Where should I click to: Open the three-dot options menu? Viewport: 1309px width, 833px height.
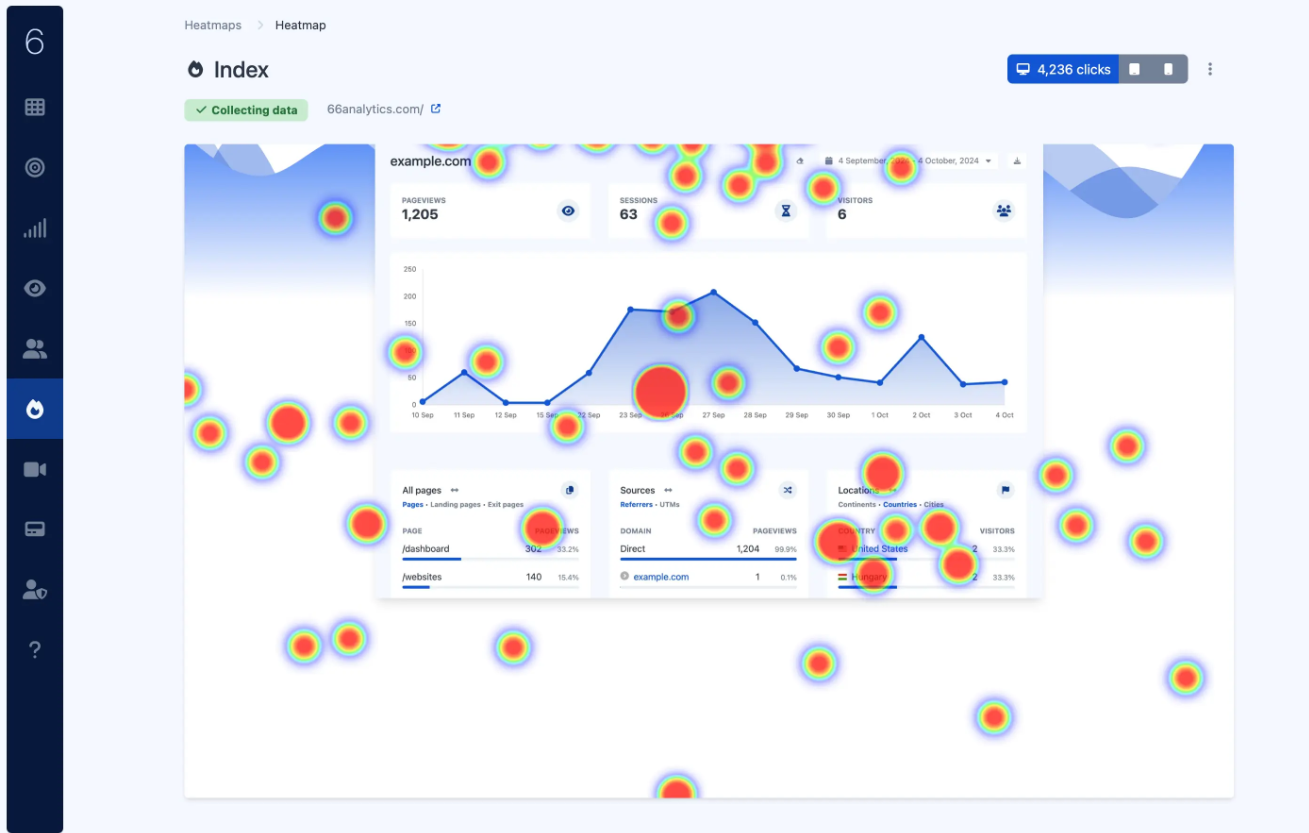pyautogui.click(x=1210, y=69)
